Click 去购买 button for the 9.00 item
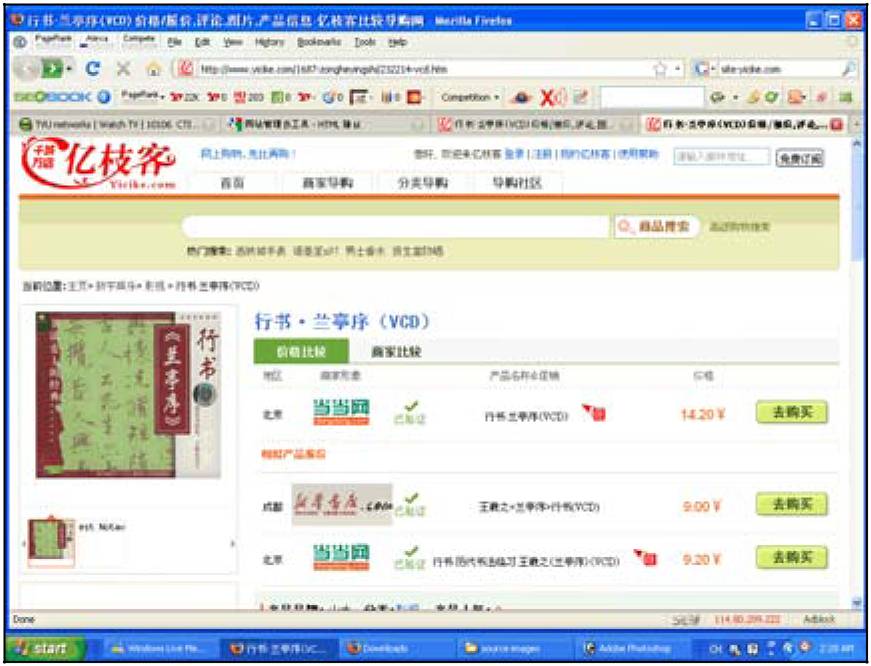The width and height of the screenshot is (871, 666). [792, 504]
